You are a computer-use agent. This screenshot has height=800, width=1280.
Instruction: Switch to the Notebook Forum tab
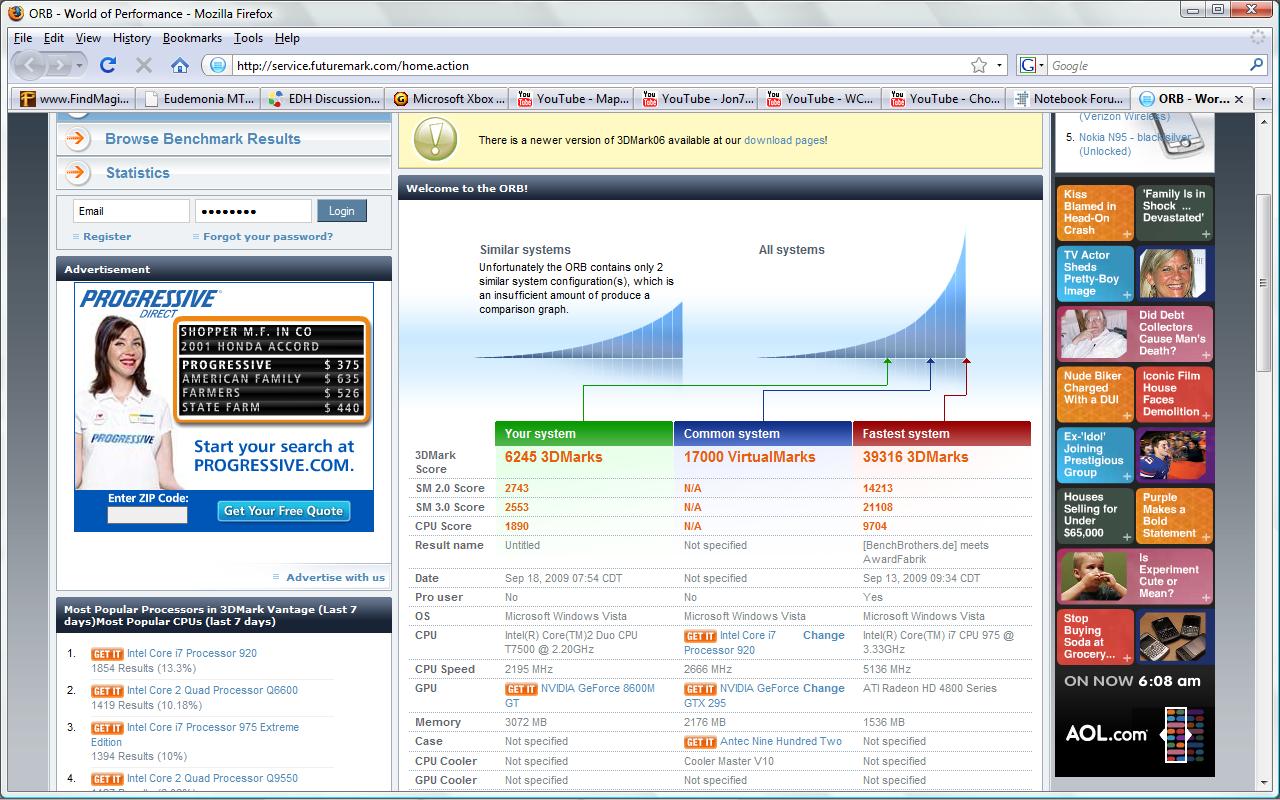tap(1068, 99)
